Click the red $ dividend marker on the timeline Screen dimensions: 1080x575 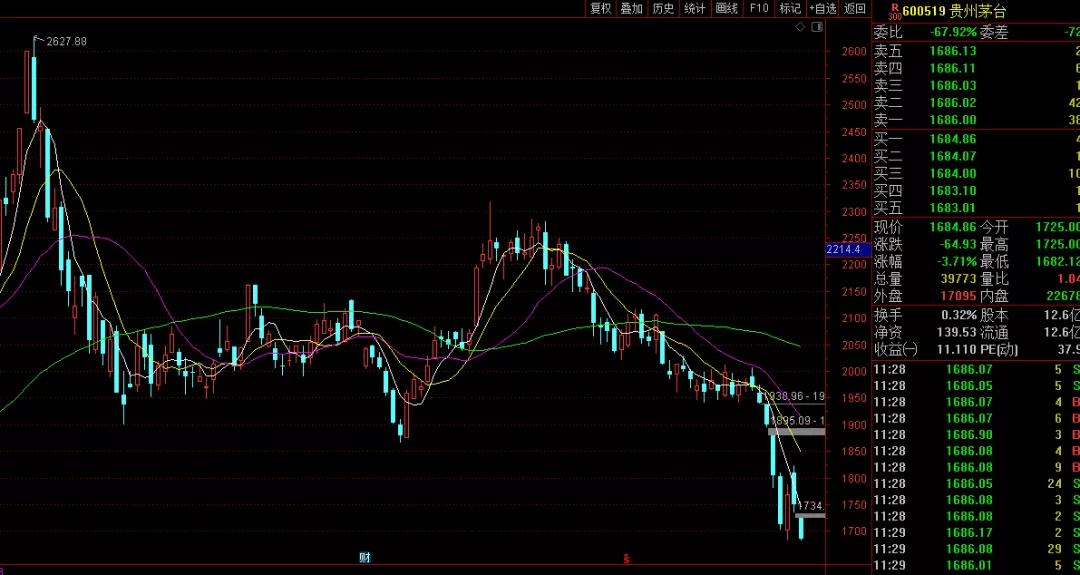click(x=626, y=557)
